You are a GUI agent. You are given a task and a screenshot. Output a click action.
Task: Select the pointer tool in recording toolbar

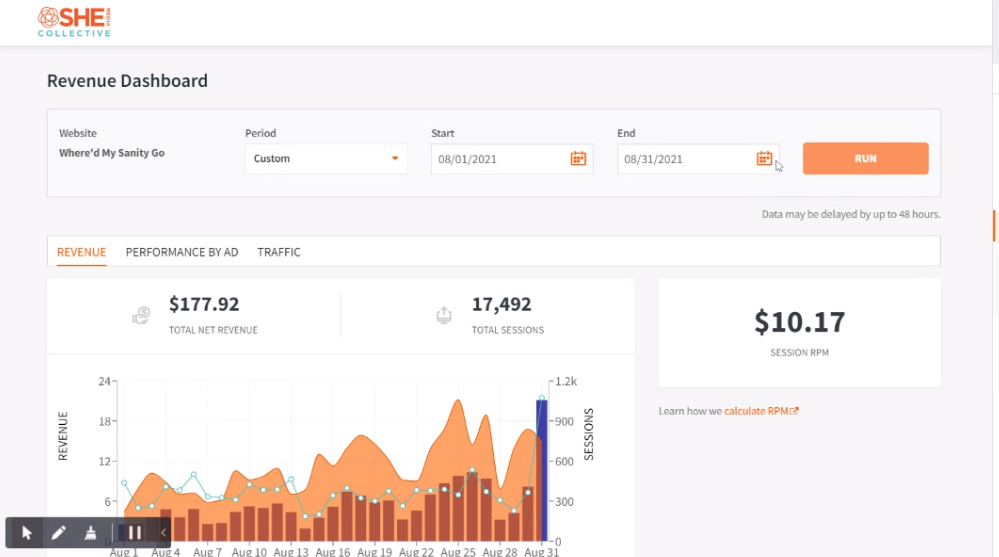[27, 533]
